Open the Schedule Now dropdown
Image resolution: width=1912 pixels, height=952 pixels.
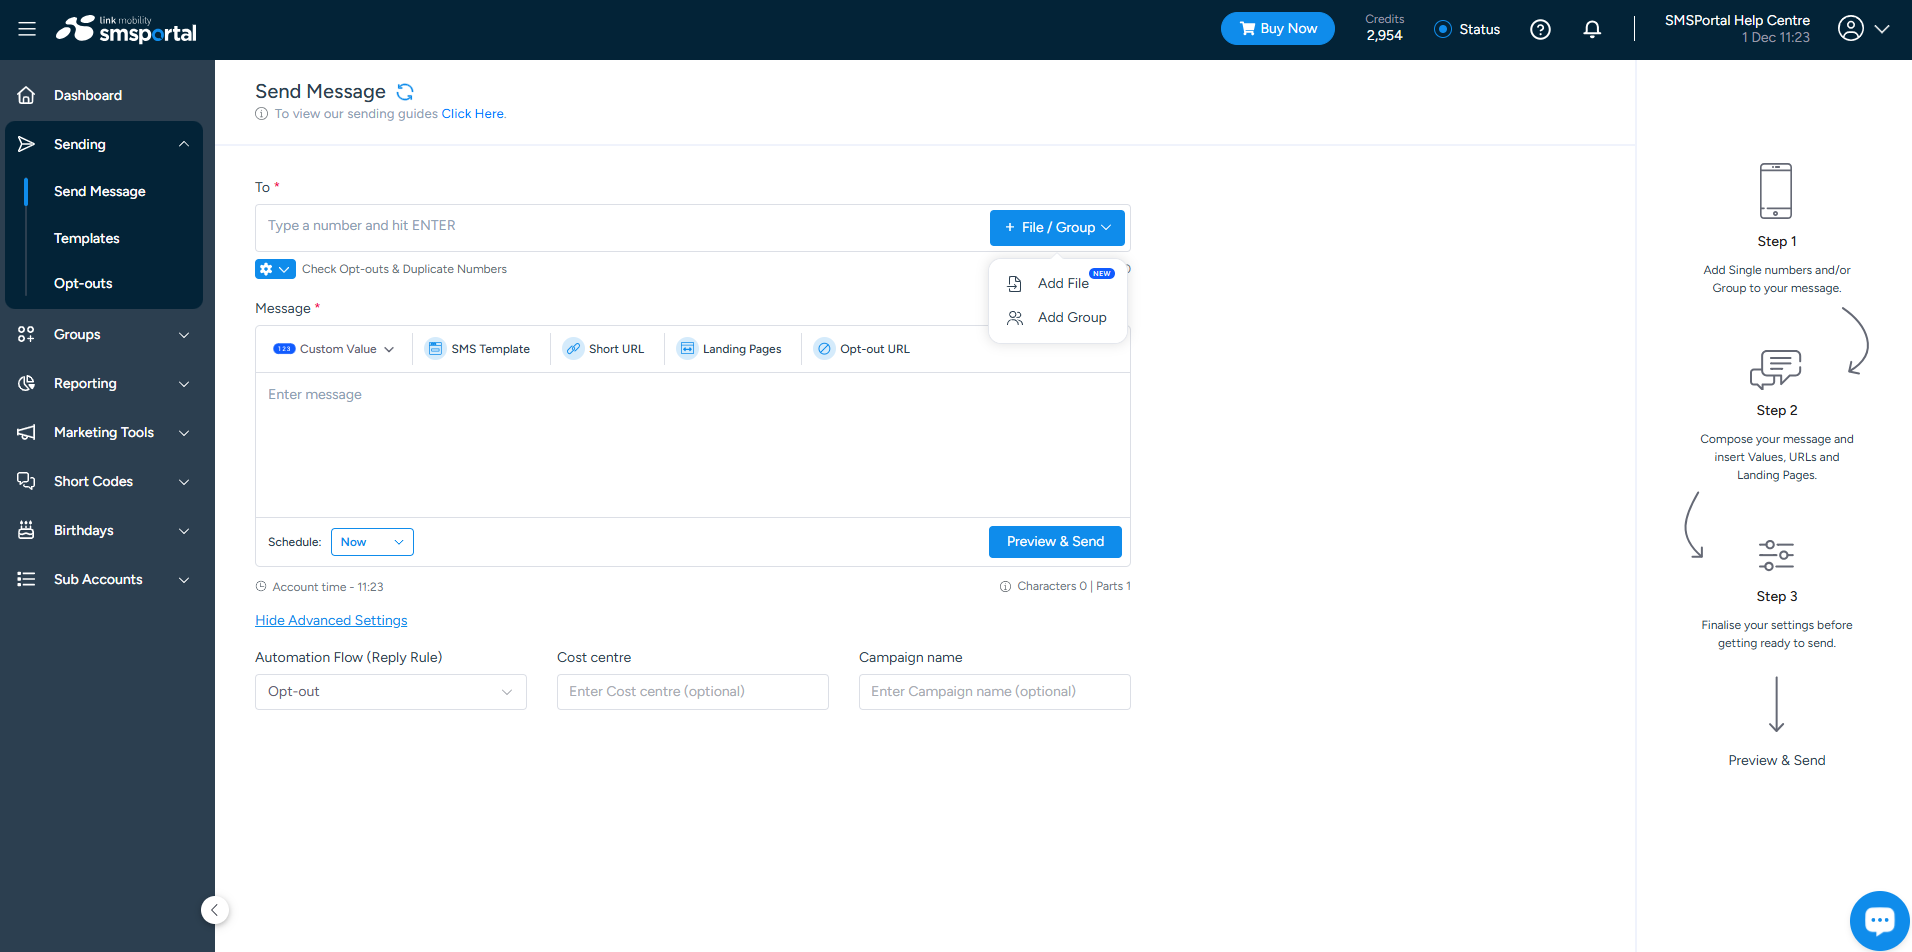(x=372, y=542)
